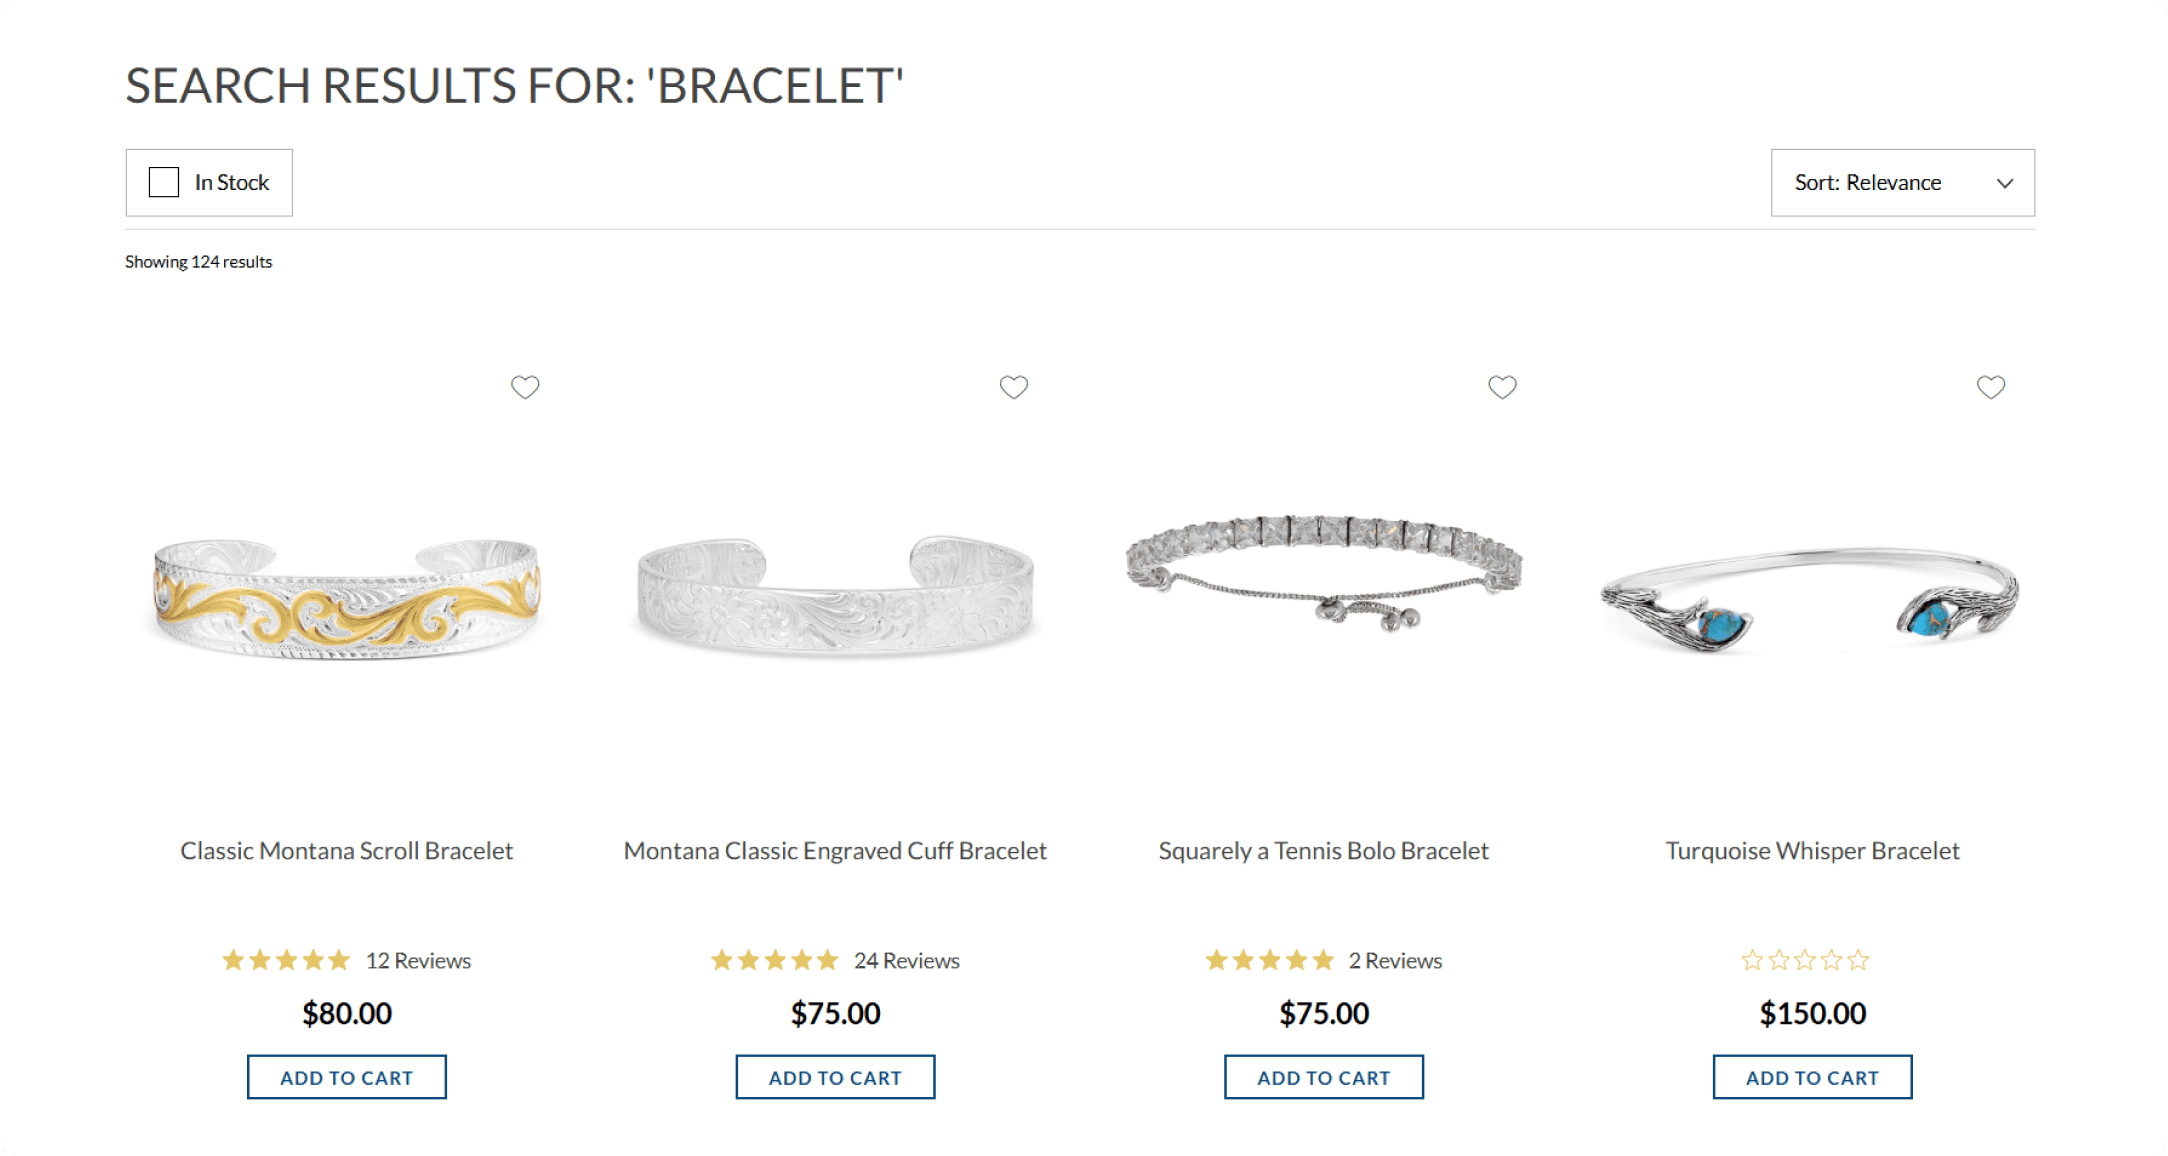Add the $80.00 Scroll Bracelet to cart
Image resolution: width=2168 pixels, height=1156 pixels.
(346, 1077)
